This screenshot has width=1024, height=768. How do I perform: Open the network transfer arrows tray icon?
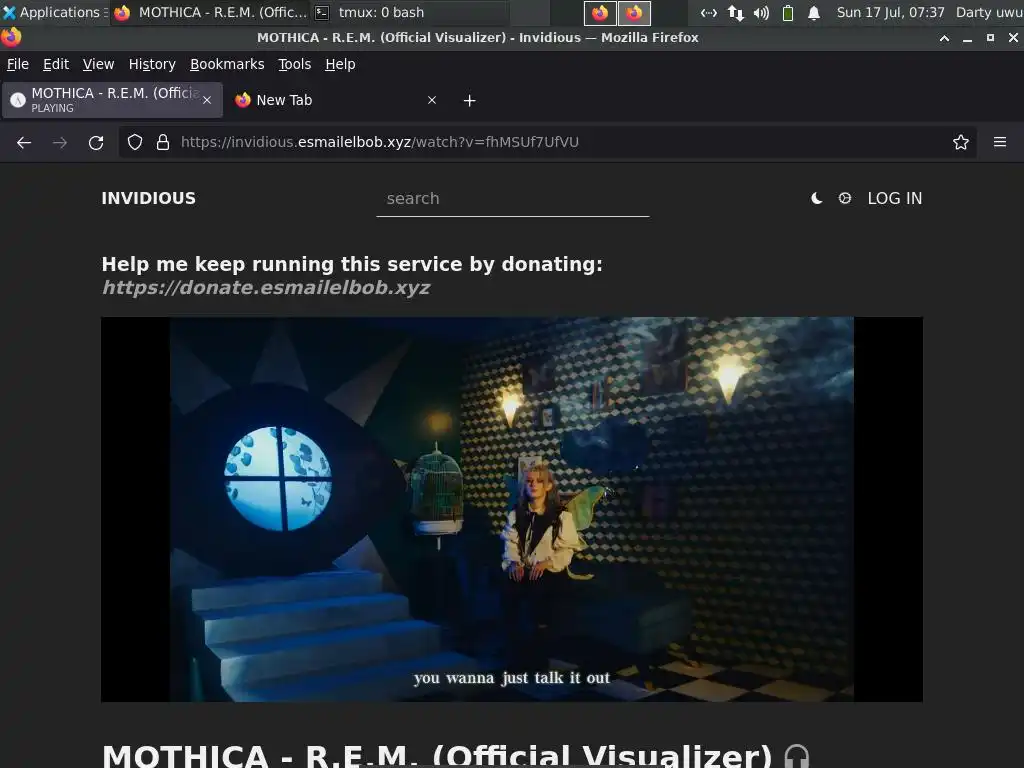coord(736,12)
